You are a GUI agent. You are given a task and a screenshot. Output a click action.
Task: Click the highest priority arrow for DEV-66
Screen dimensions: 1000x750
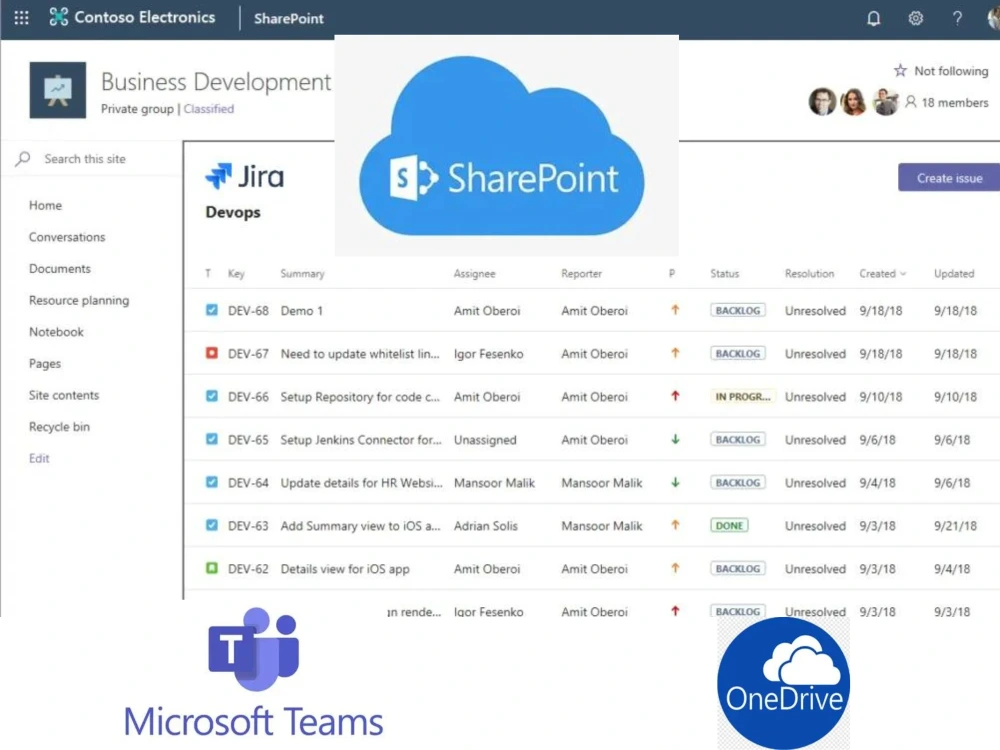[x=675, y=396]
